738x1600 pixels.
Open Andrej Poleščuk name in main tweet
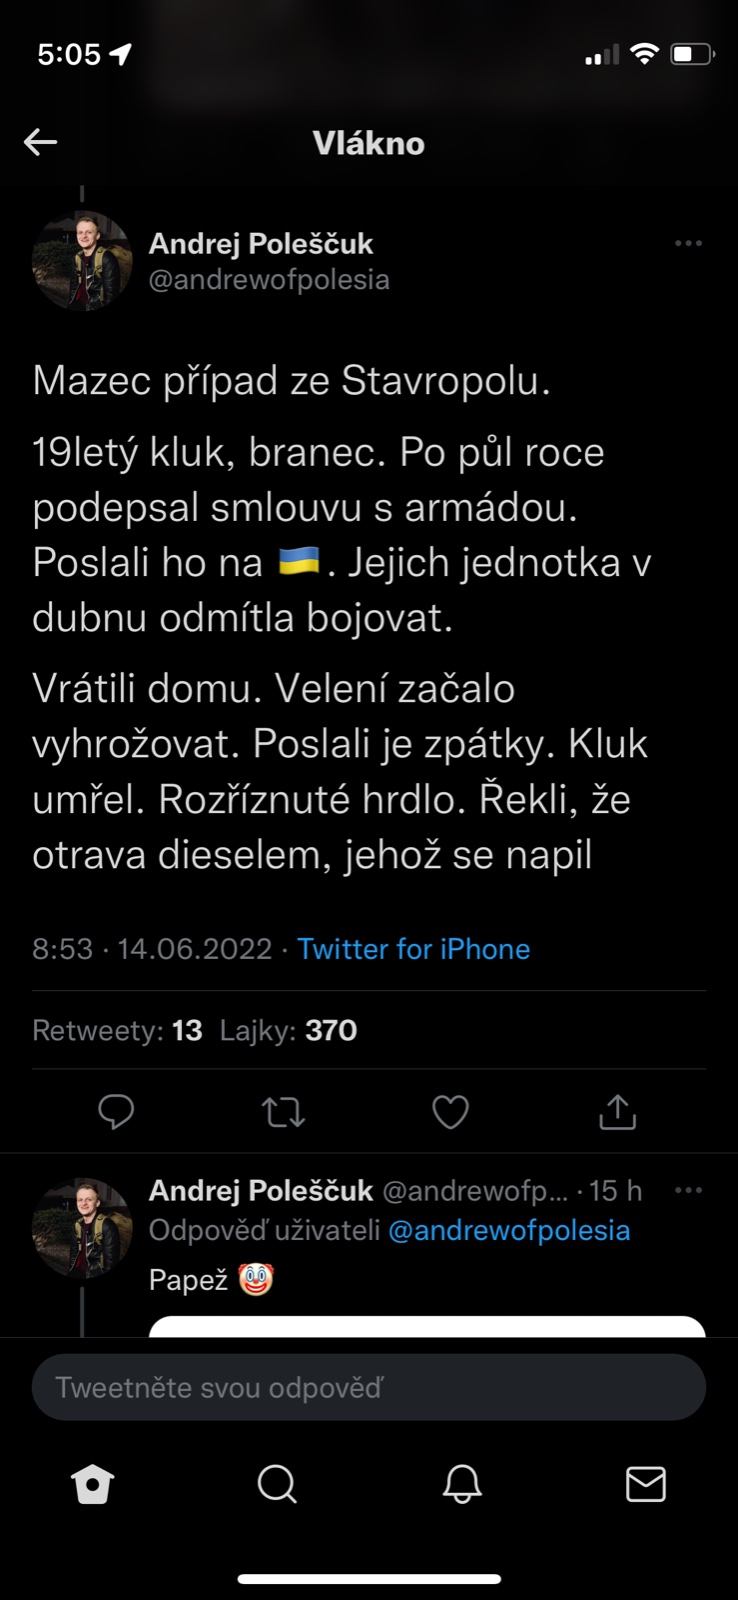click(x=260, y=243)
